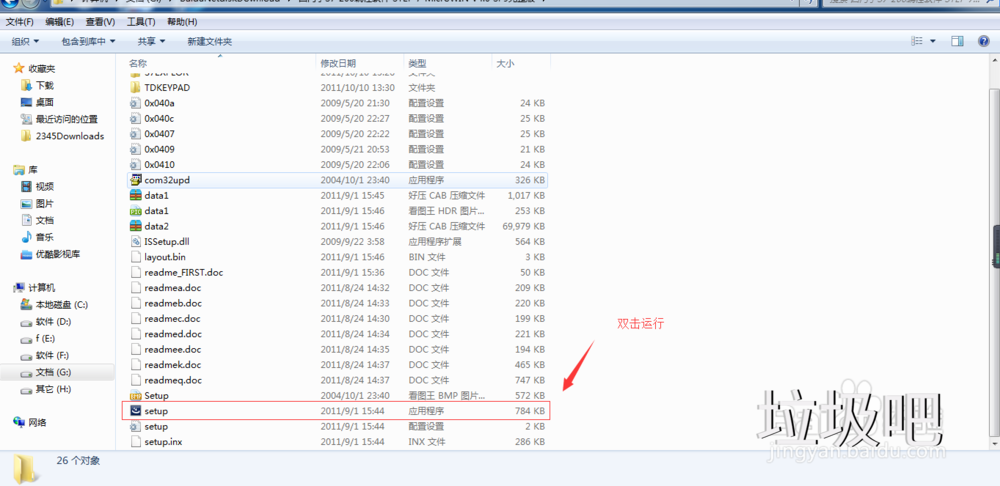Select the layout.bin file icon
1000x486 pixels.
click(x=135, y=257)
